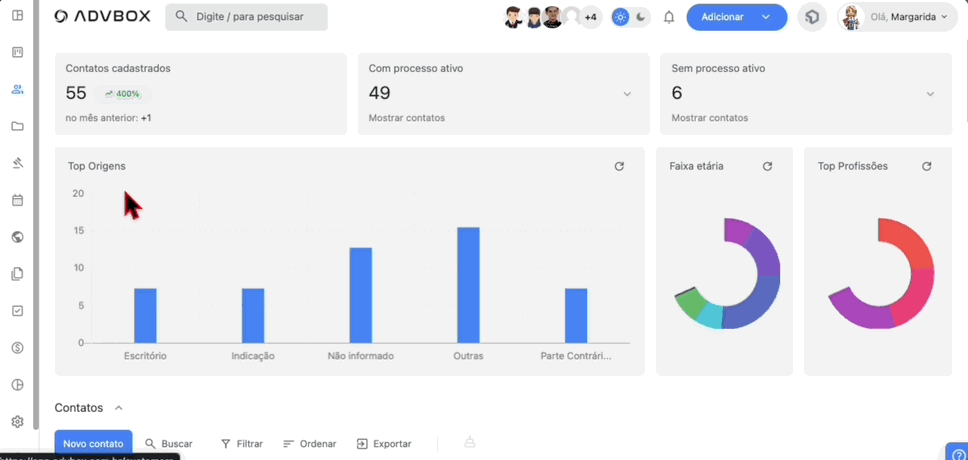
Task: Select the light mode sun toggle
Action: [x=621, y=17]
